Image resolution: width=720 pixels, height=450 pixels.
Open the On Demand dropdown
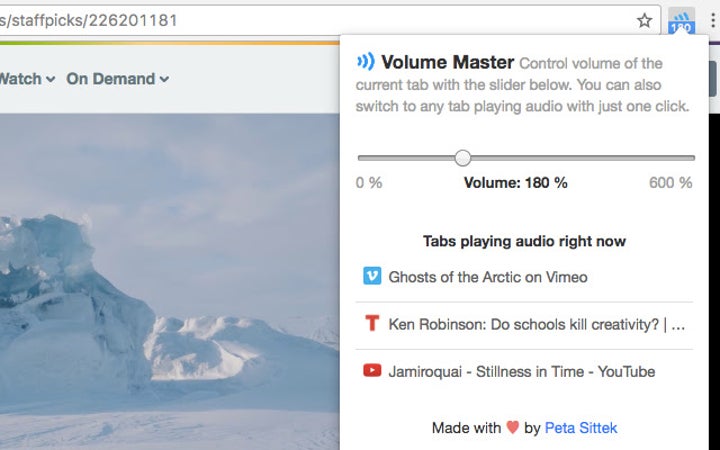[117, 79]
